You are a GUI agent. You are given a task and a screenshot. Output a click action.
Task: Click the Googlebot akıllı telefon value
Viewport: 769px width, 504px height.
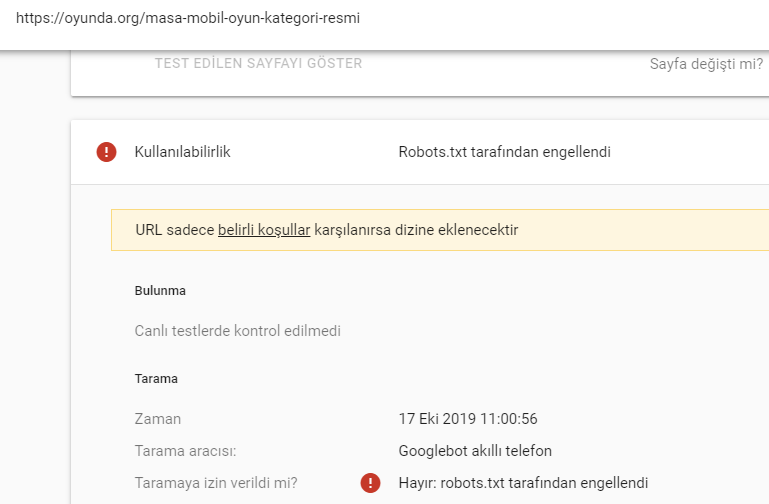click(475, 451)
